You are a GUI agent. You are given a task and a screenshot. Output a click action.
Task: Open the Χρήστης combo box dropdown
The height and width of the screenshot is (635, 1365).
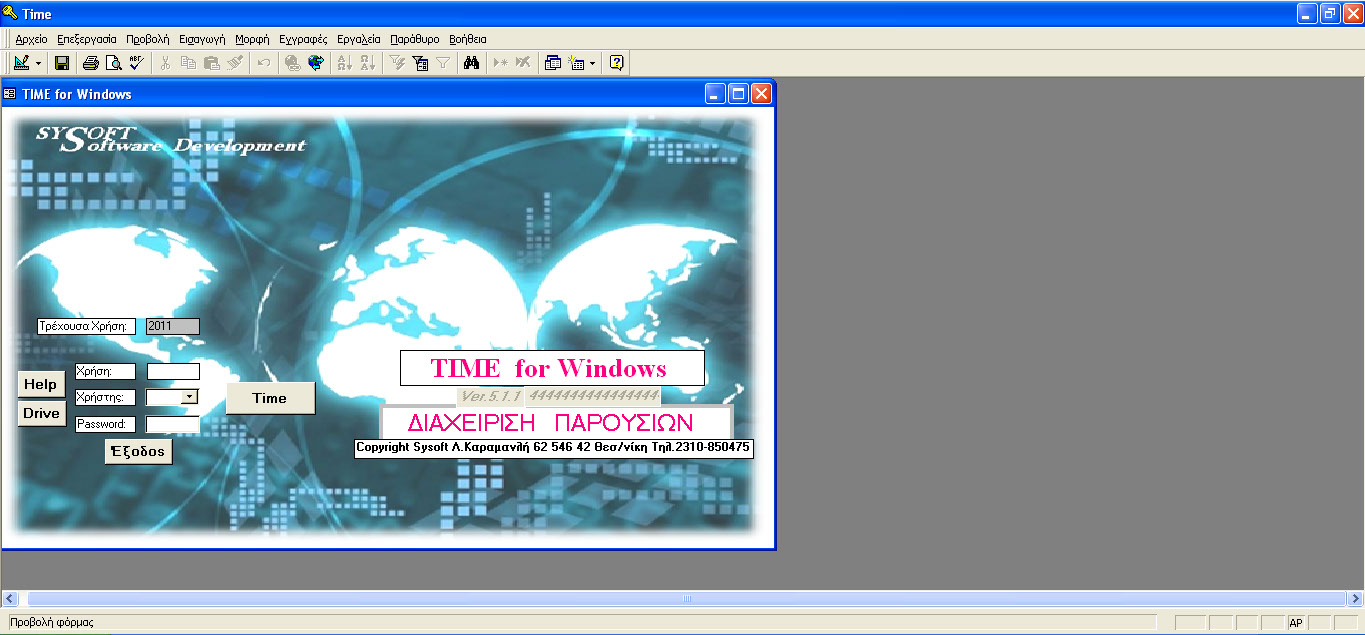[x=189, y=397]
